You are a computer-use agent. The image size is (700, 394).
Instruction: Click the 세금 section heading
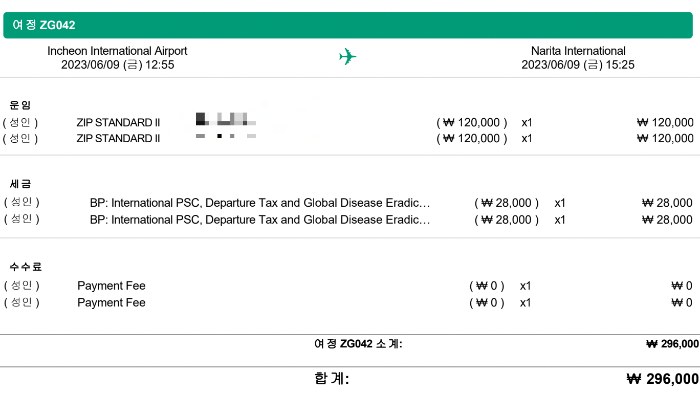click(x=20, y=184)
